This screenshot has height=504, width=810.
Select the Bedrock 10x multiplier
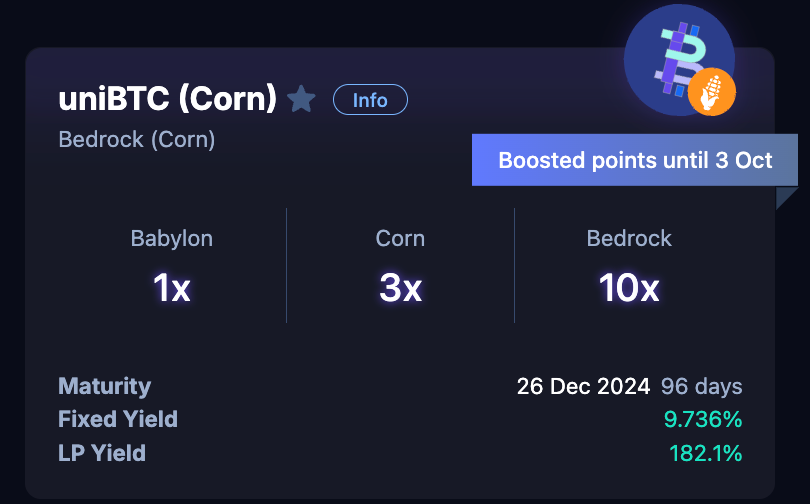(x=629, y=288)
